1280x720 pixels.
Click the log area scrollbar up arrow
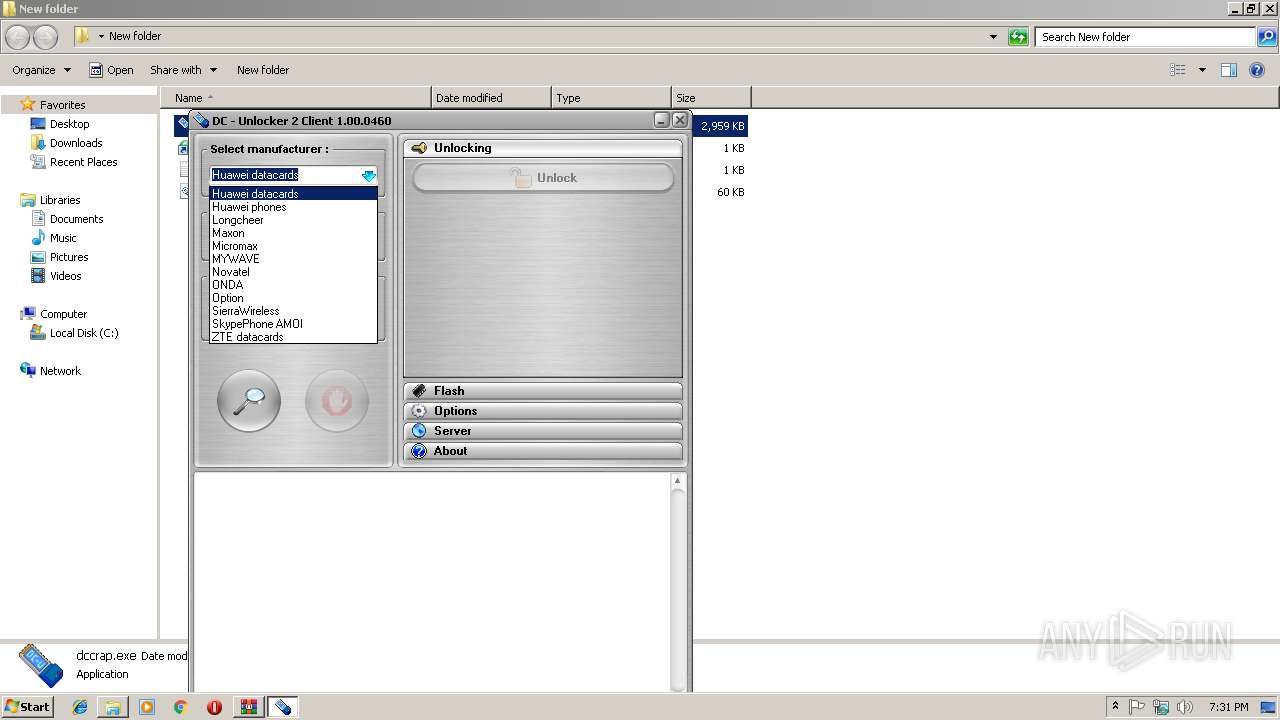[678, 481]
